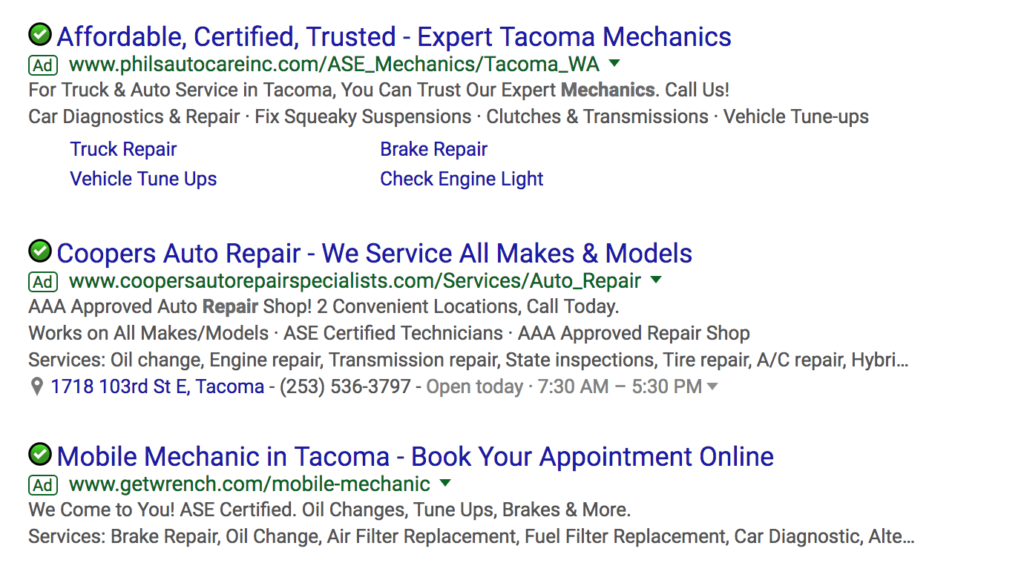The width and height of the screenshot is (1024, 586).
Task: Click green checkmark icon beside Mobile Mechanic in Tacoma
Action: [40, 454]
